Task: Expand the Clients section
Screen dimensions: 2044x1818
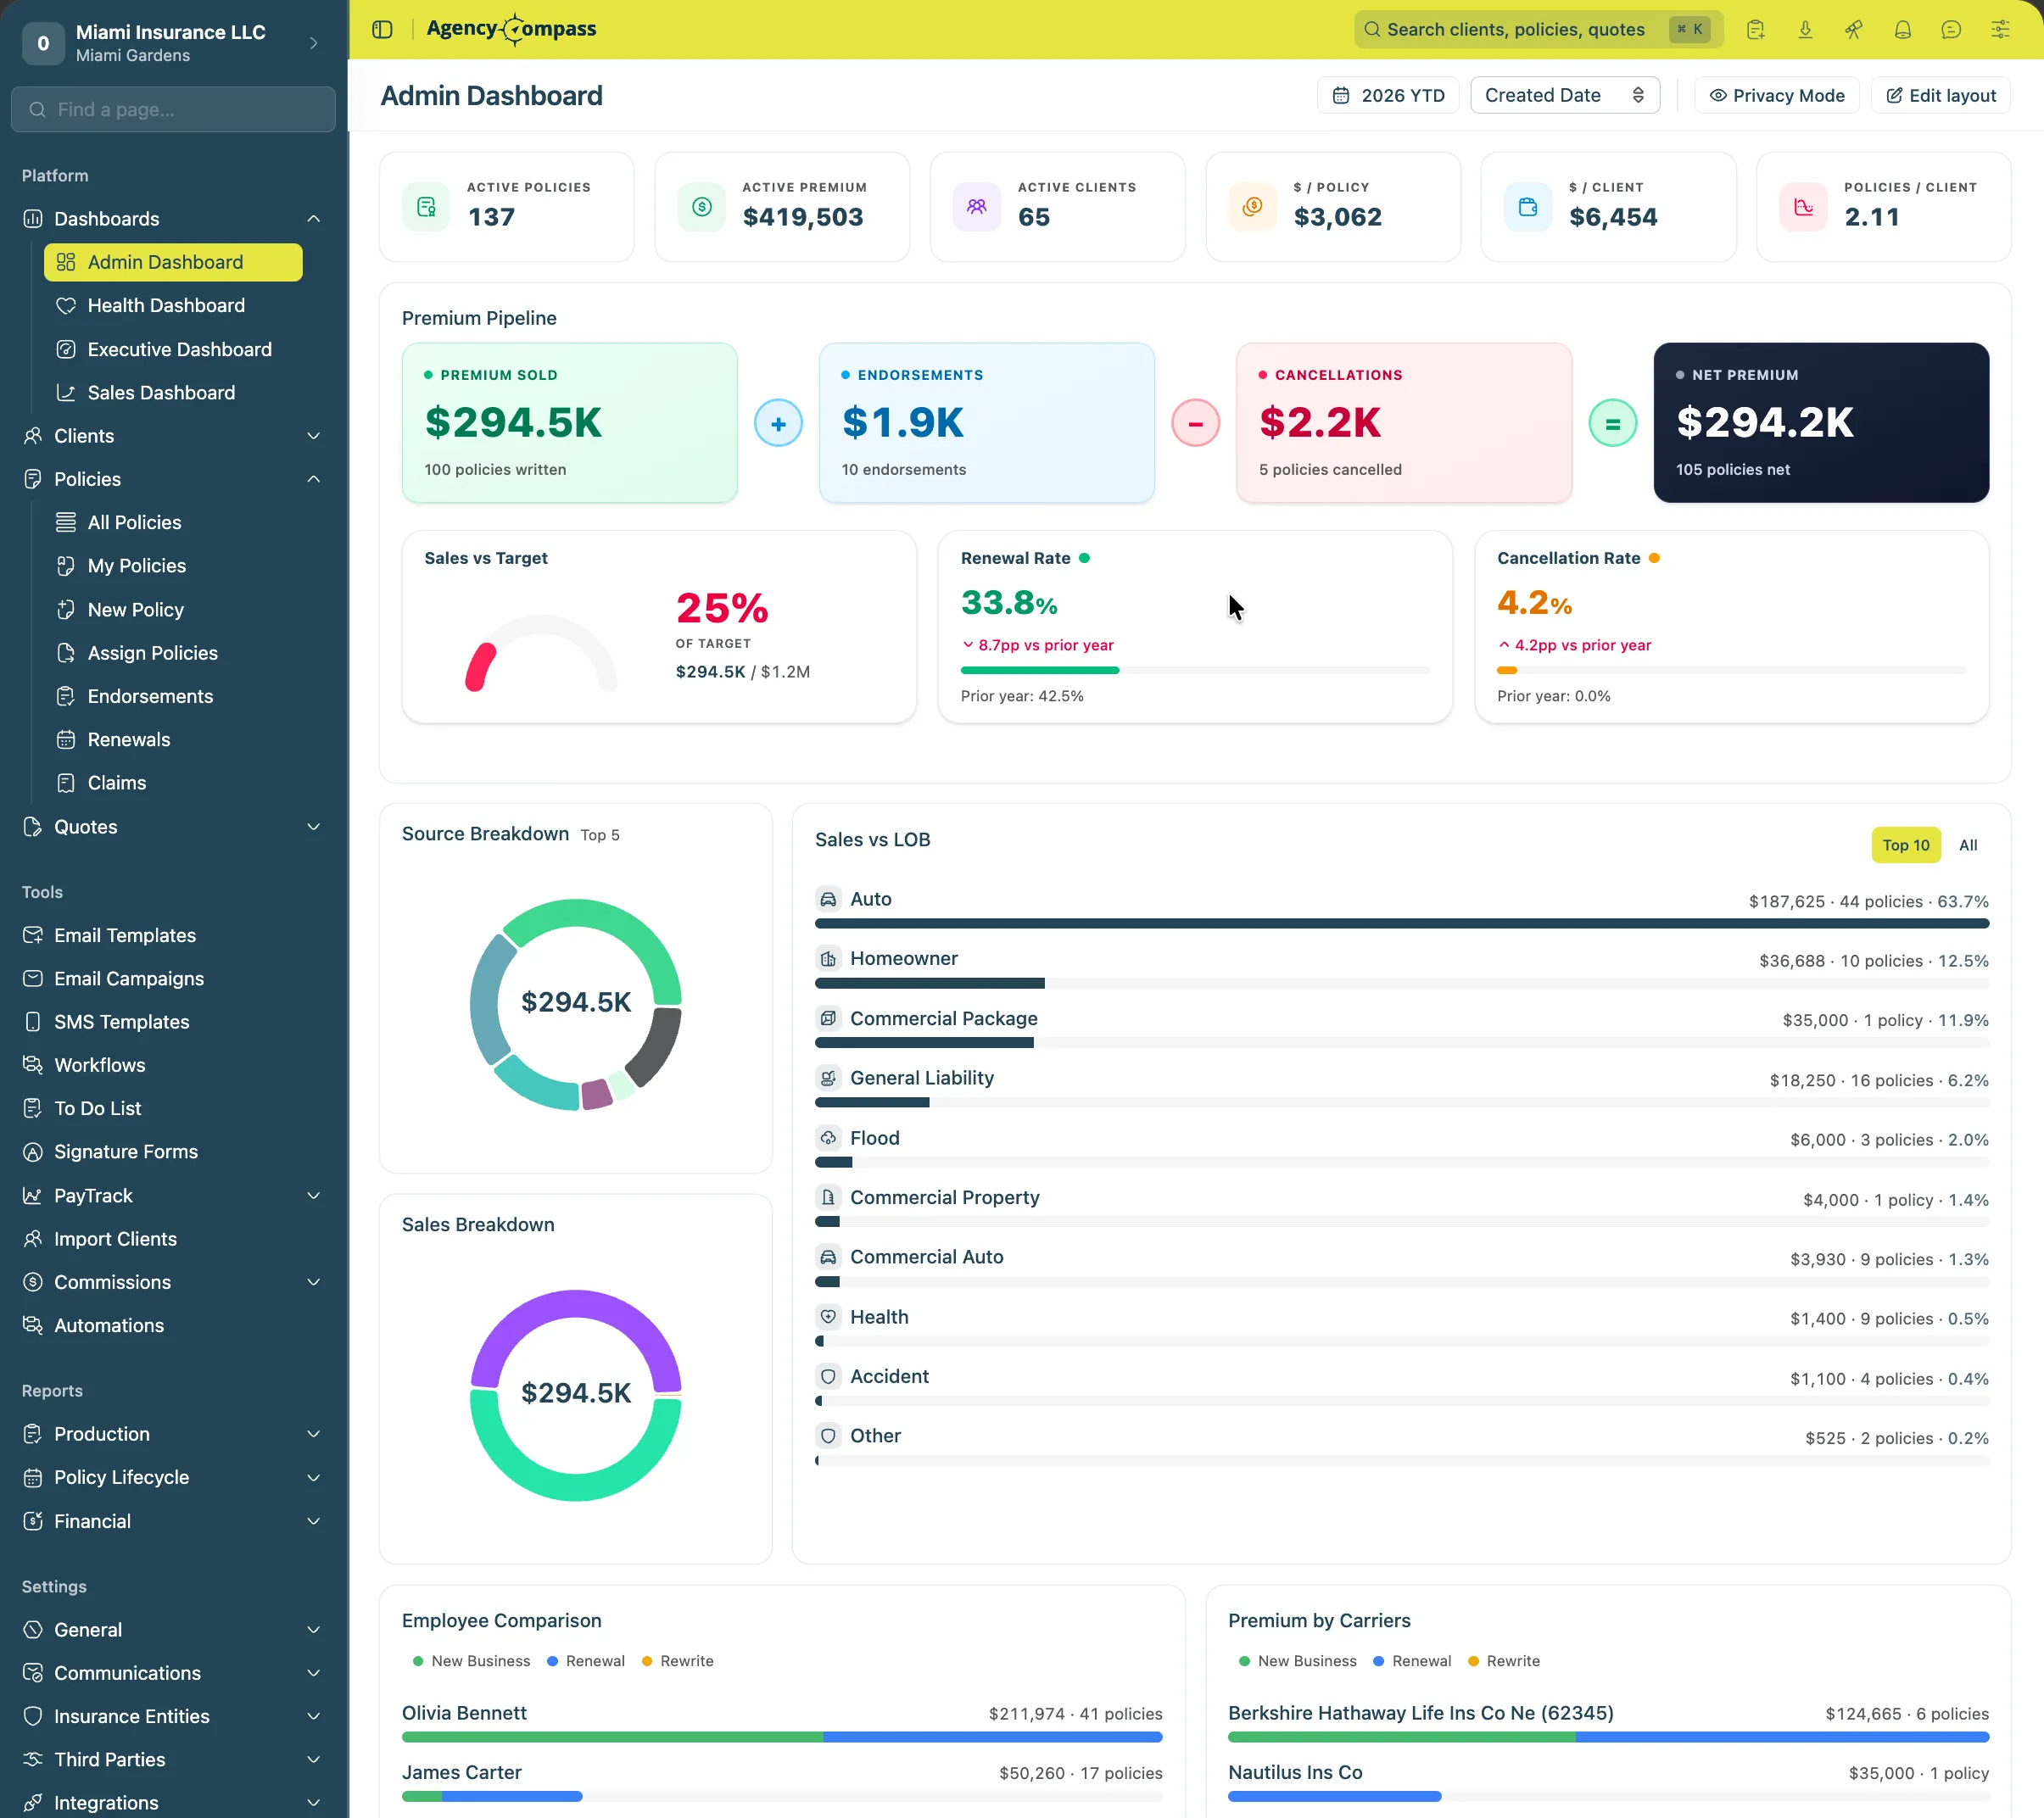Action: pos(174,436)
